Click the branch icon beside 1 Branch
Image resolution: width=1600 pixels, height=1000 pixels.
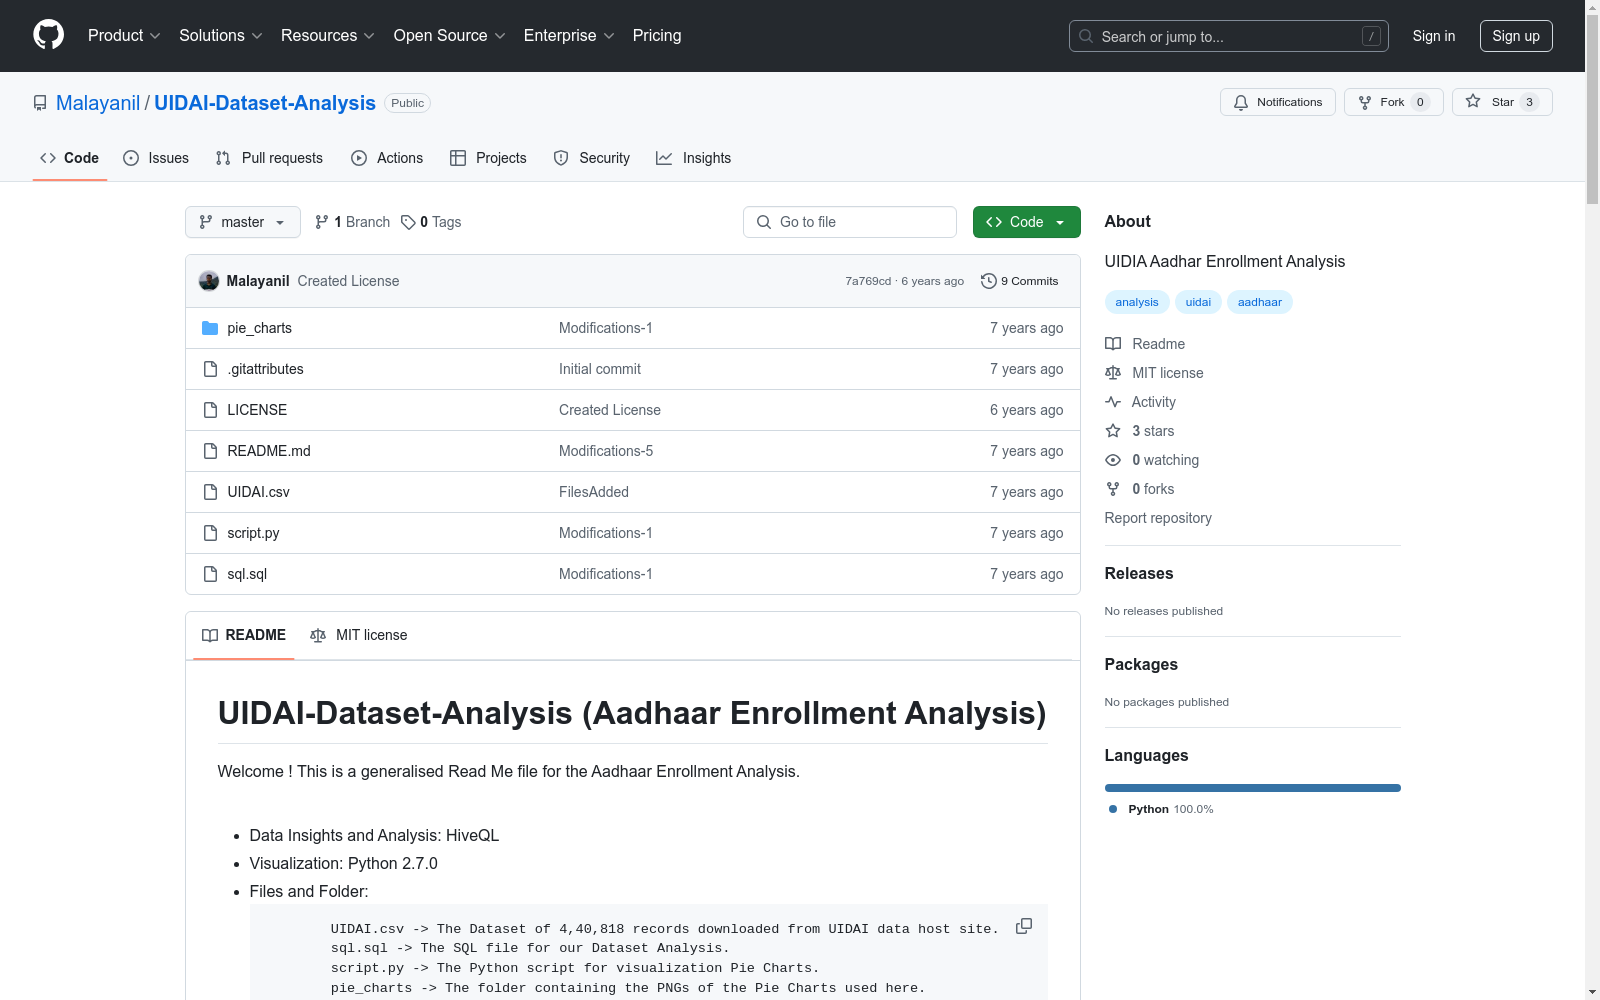click(x=322, y=222)
